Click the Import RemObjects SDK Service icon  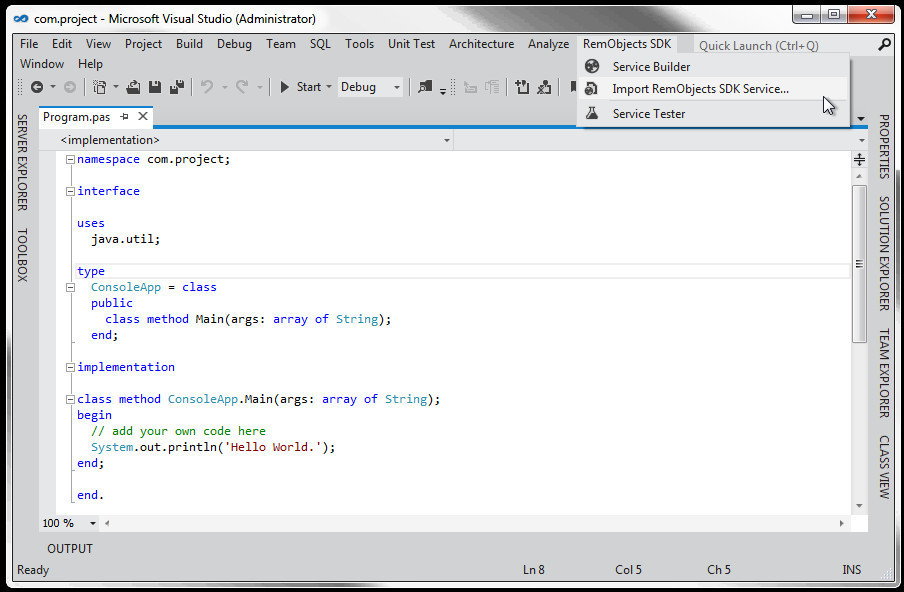591,89
